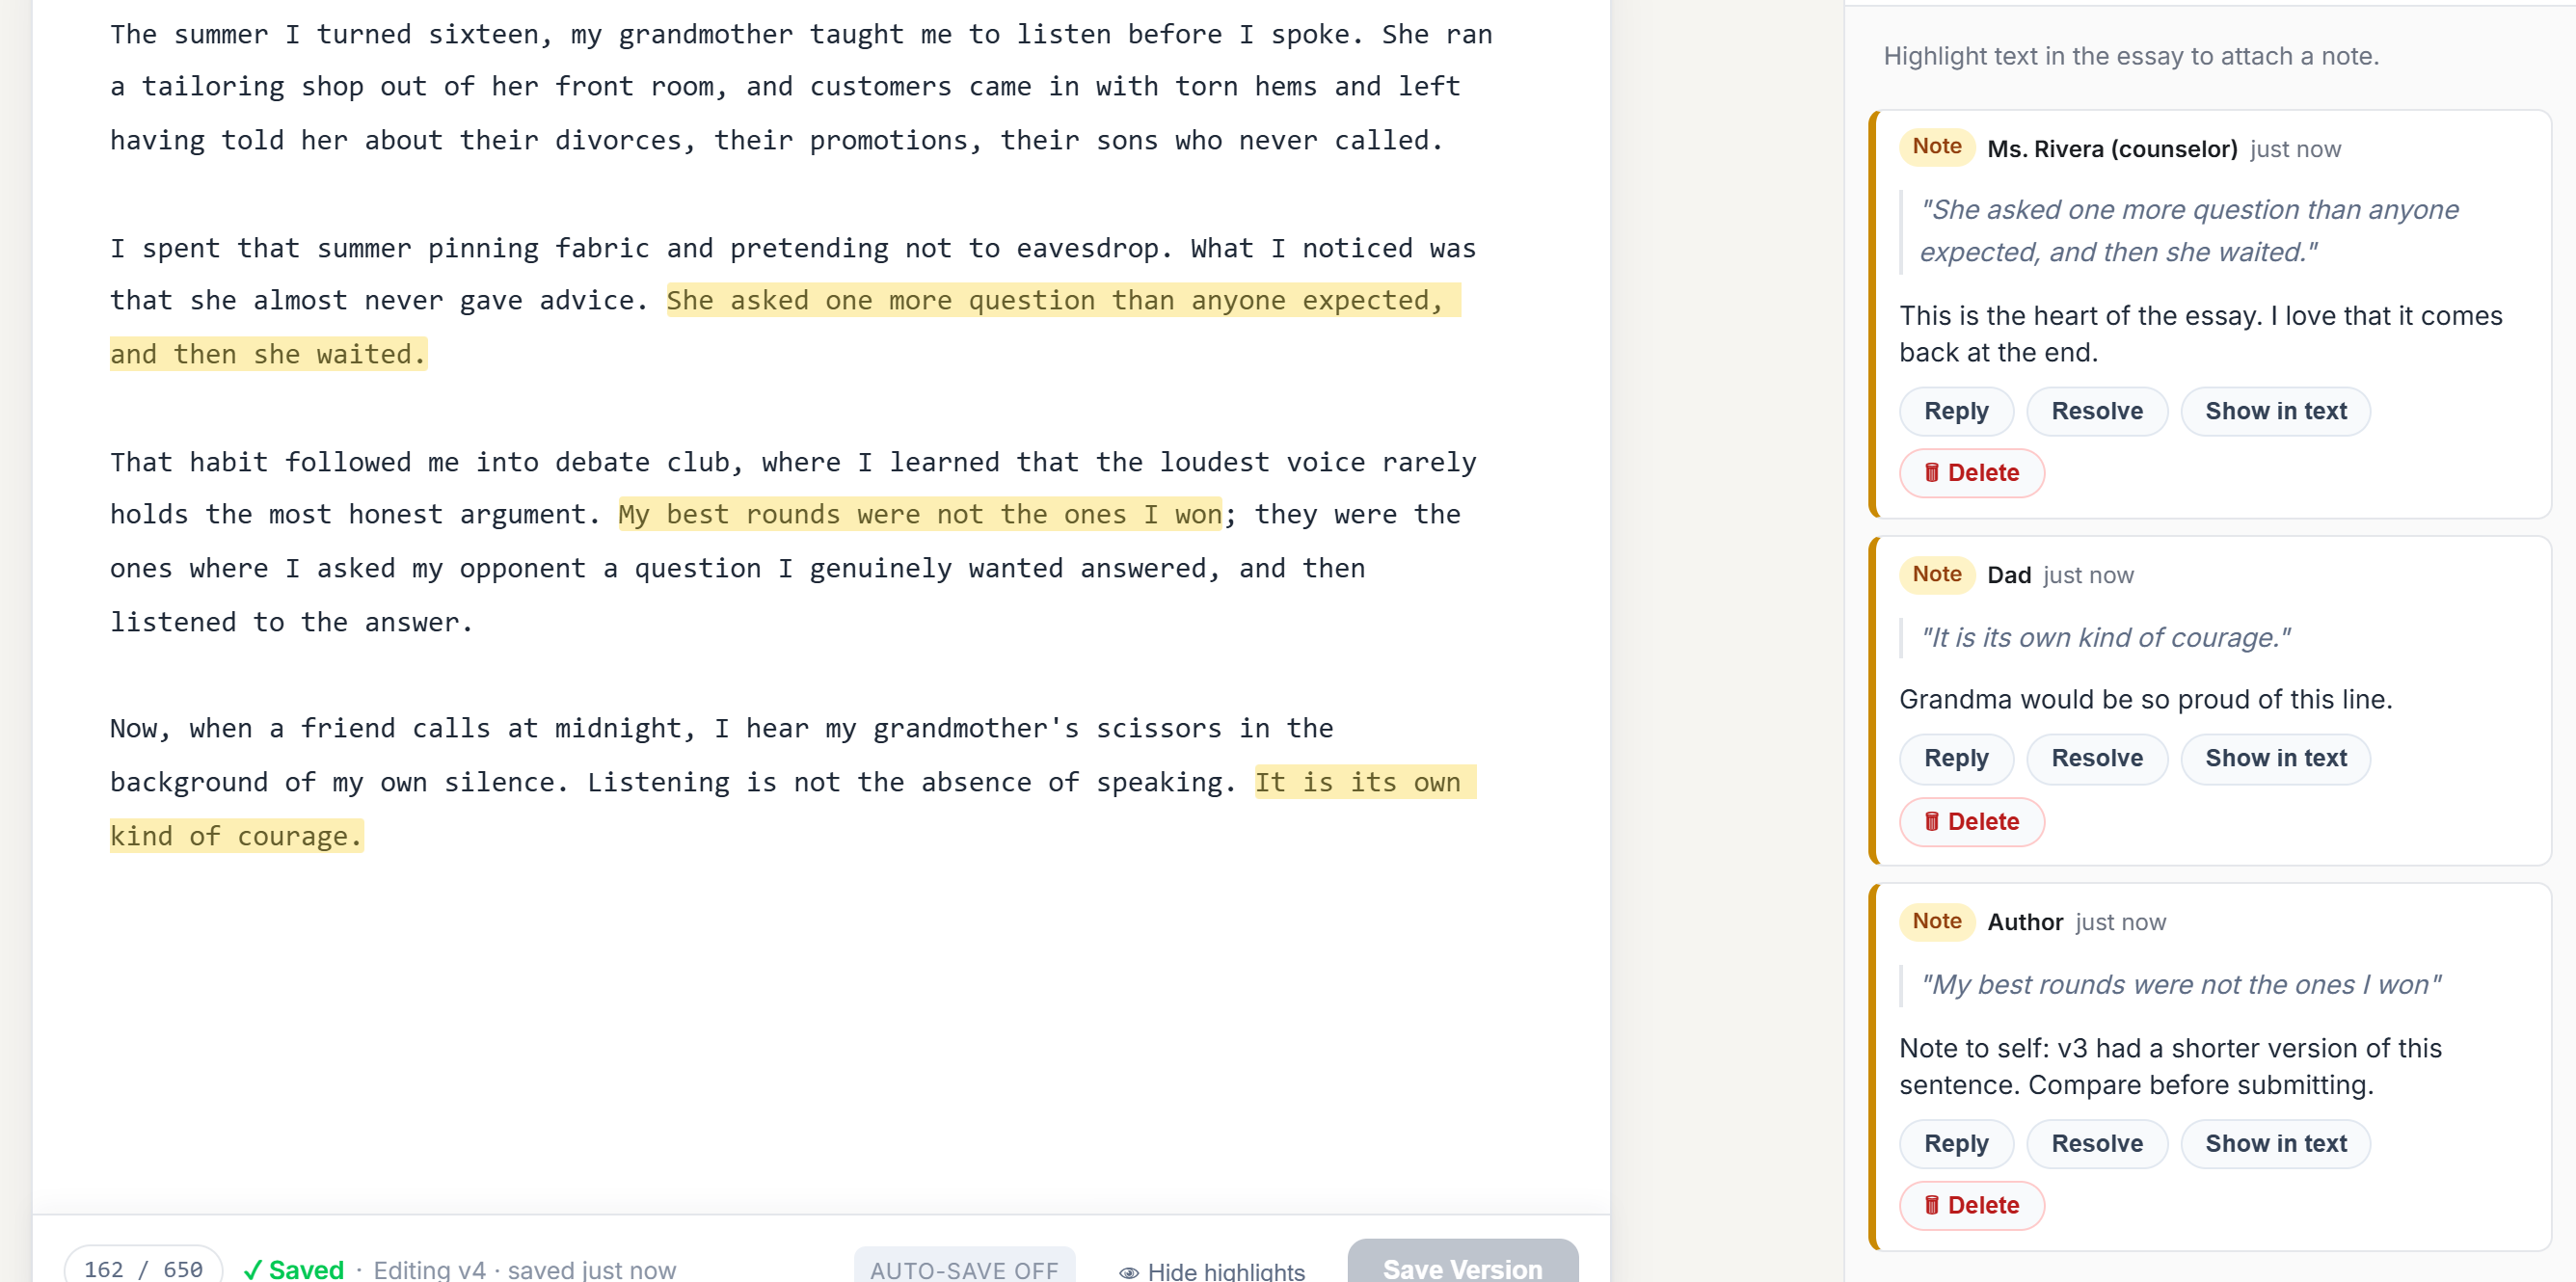Resolve Dad's note about courage
Screen dimensions: 2576x1282
2097,758
